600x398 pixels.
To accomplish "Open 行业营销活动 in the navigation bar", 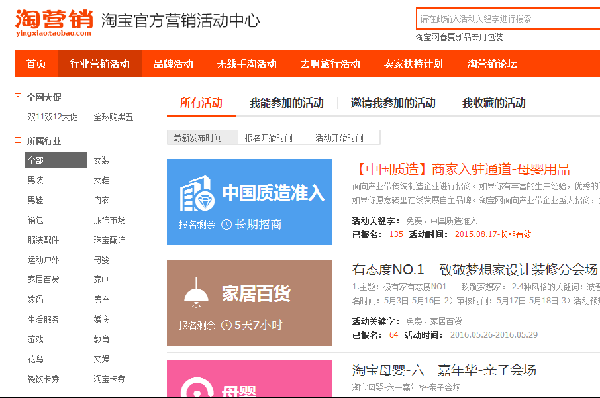I will click(x=100, y=64).
